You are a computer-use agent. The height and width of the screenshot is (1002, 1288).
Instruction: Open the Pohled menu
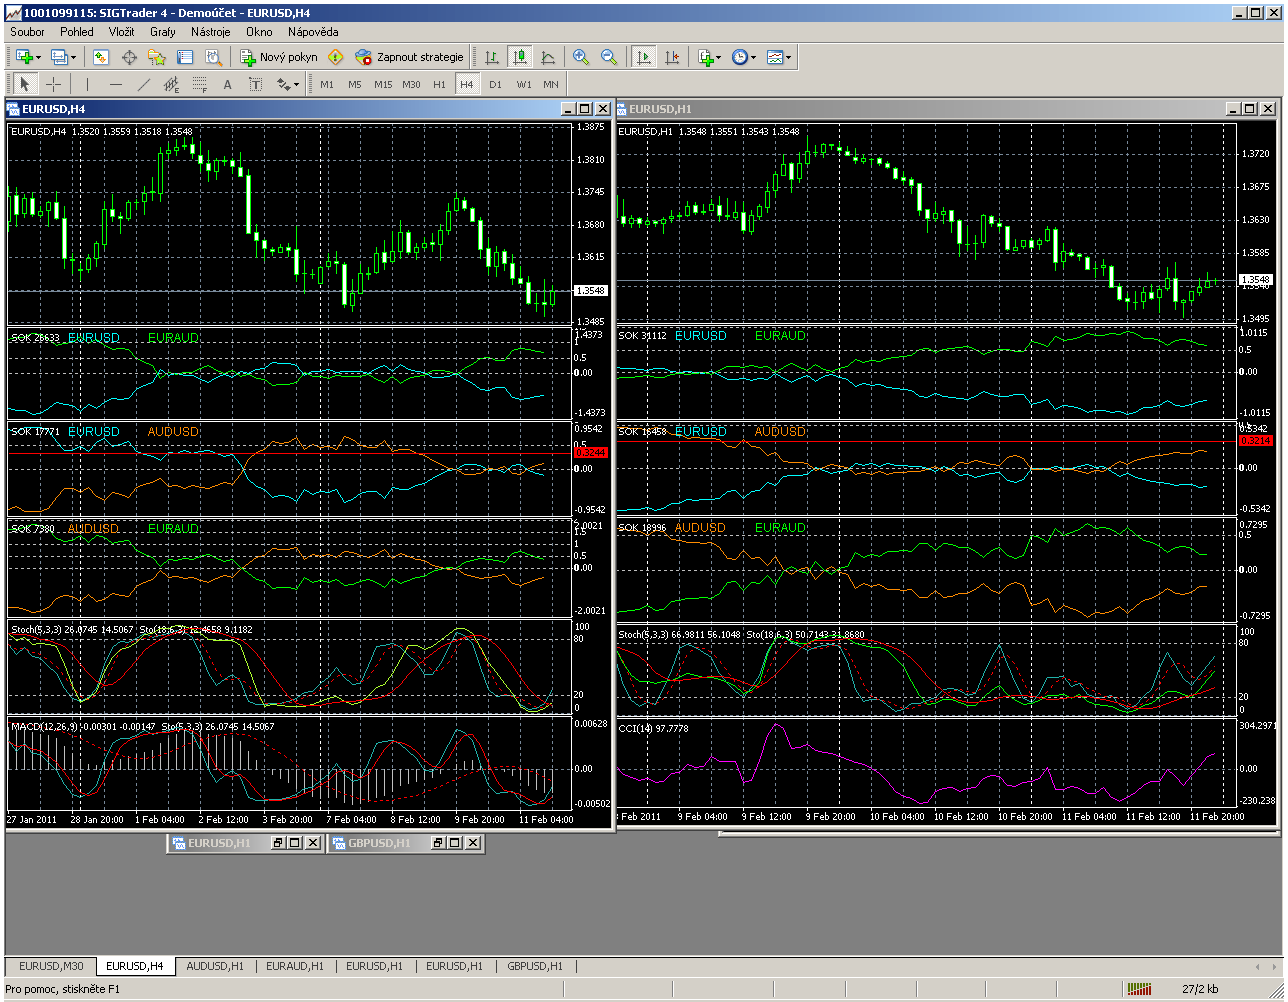click(77, 32)
